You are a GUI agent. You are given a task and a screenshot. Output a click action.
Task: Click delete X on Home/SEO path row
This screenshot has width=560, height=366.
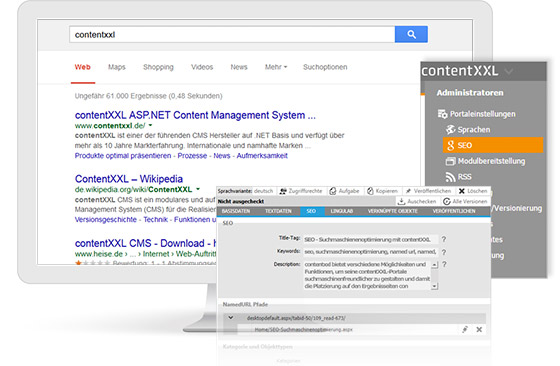pos(479,329)
